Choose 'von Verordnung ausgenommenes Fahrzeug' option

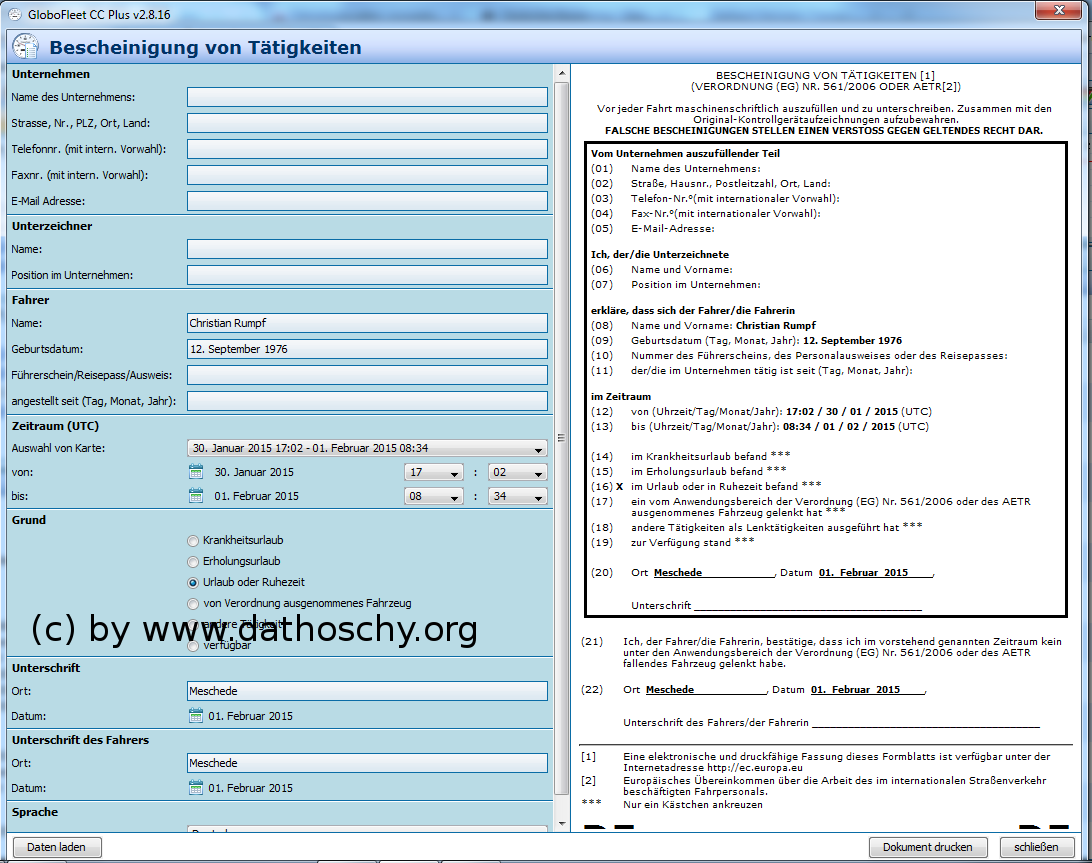(193, 603)
